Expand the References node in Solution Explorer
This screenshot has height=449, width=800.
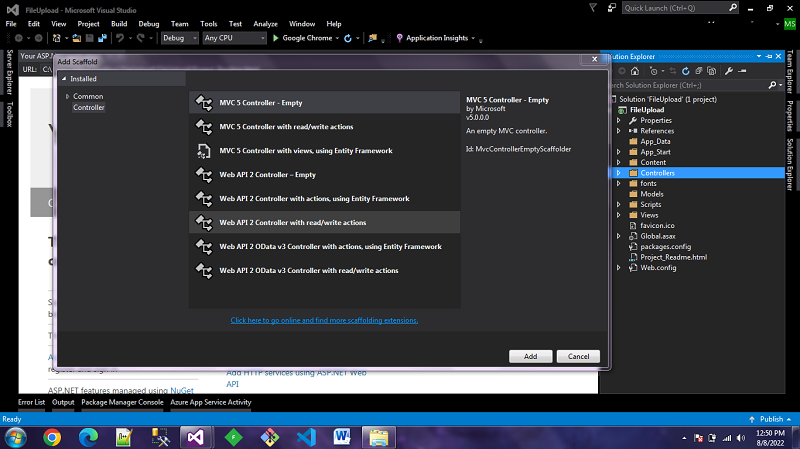[x=618, y=131]
